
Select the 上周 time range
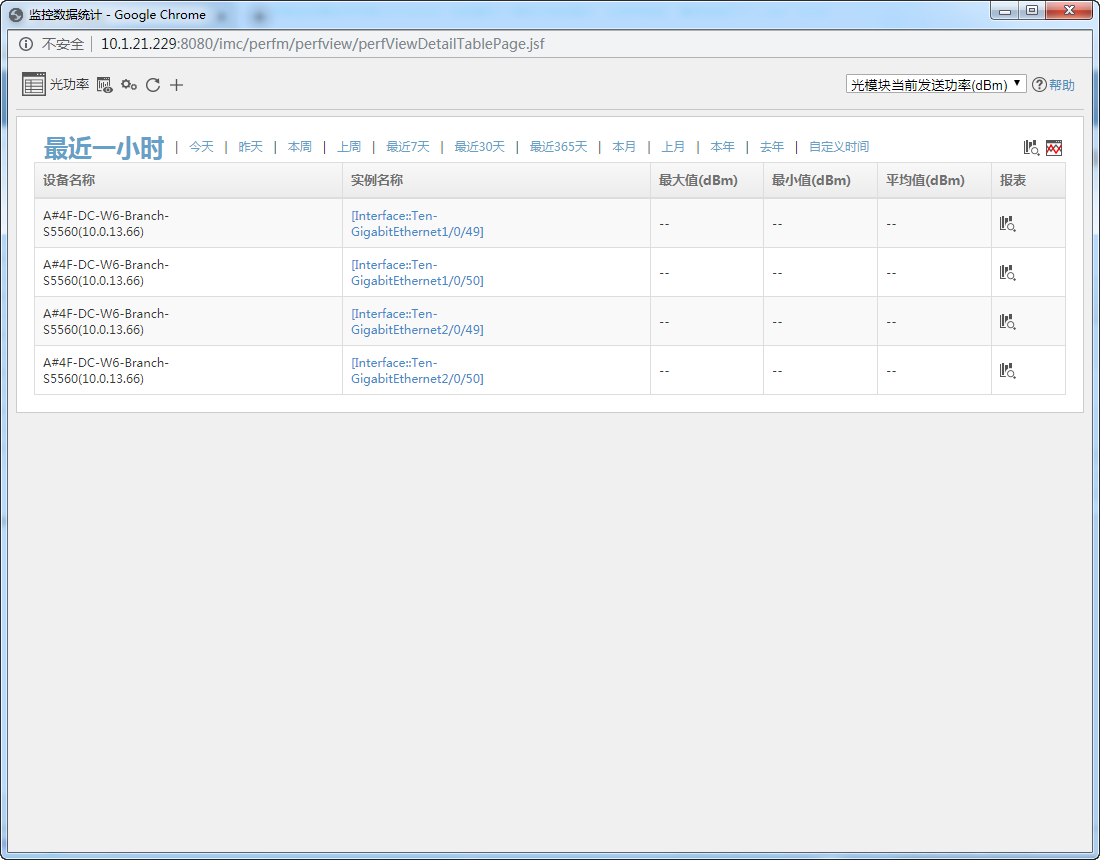(349, 147)
